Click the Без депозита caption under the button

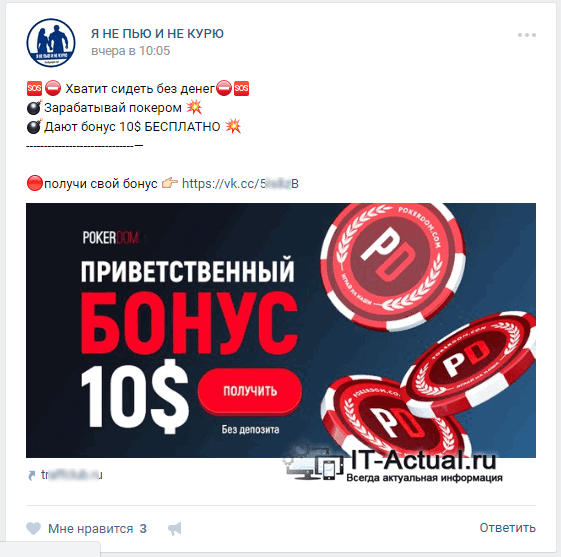(x=250, y=429)
